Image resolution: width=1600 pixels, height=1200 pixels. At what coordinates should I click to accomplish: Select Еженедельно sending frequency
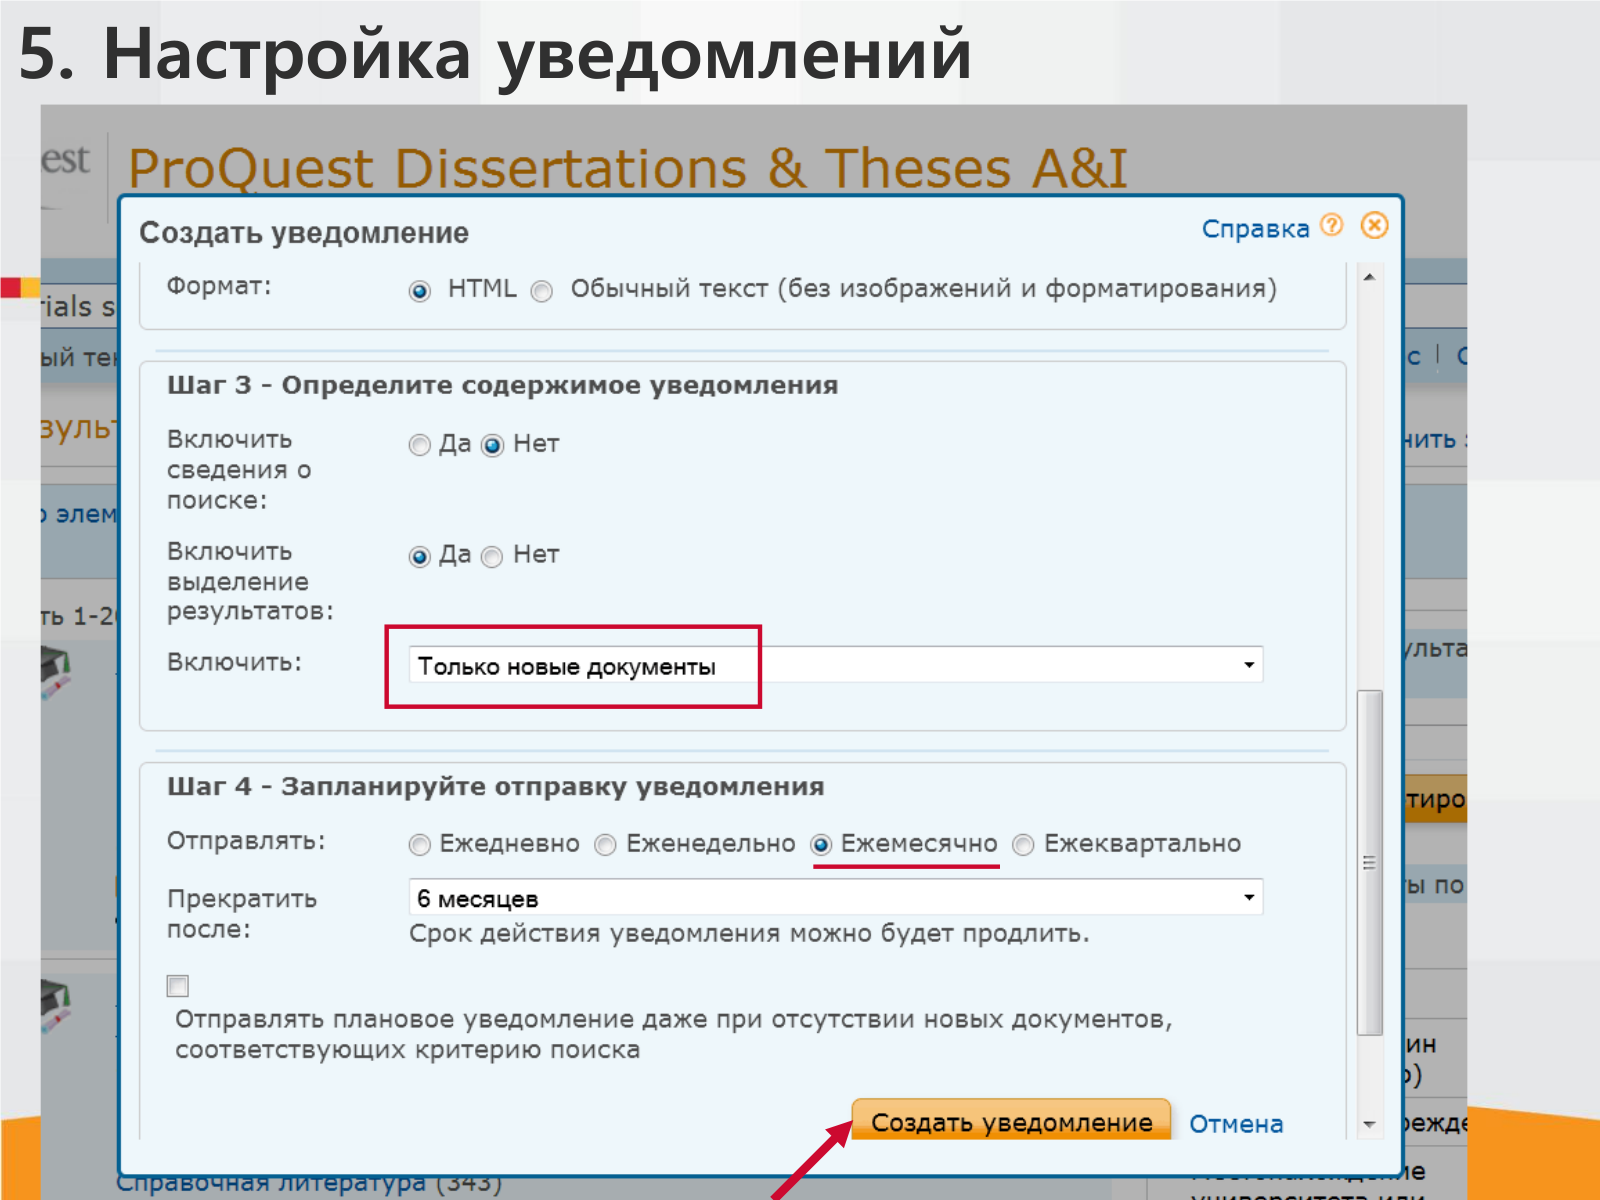tap(605, 845)
